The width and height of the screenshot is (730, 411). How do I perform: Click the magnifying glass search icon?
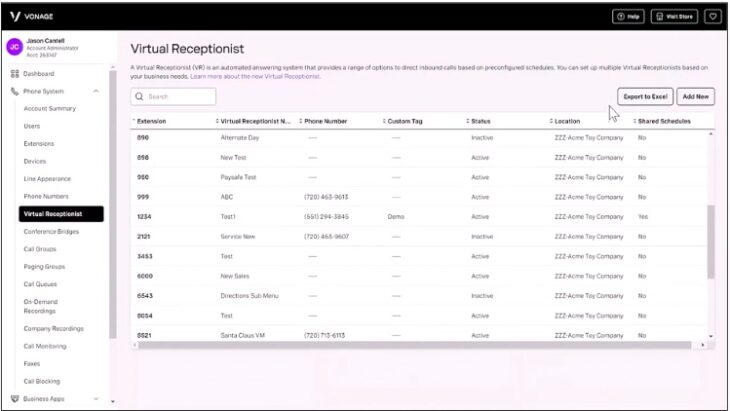(139, 97)
